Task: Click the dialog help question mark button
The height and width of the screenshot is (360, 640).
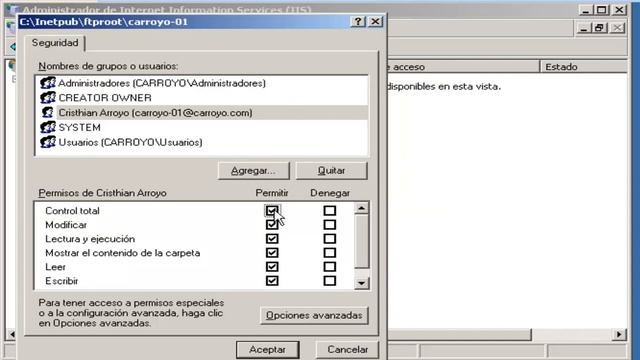Action: click(358, 22)
